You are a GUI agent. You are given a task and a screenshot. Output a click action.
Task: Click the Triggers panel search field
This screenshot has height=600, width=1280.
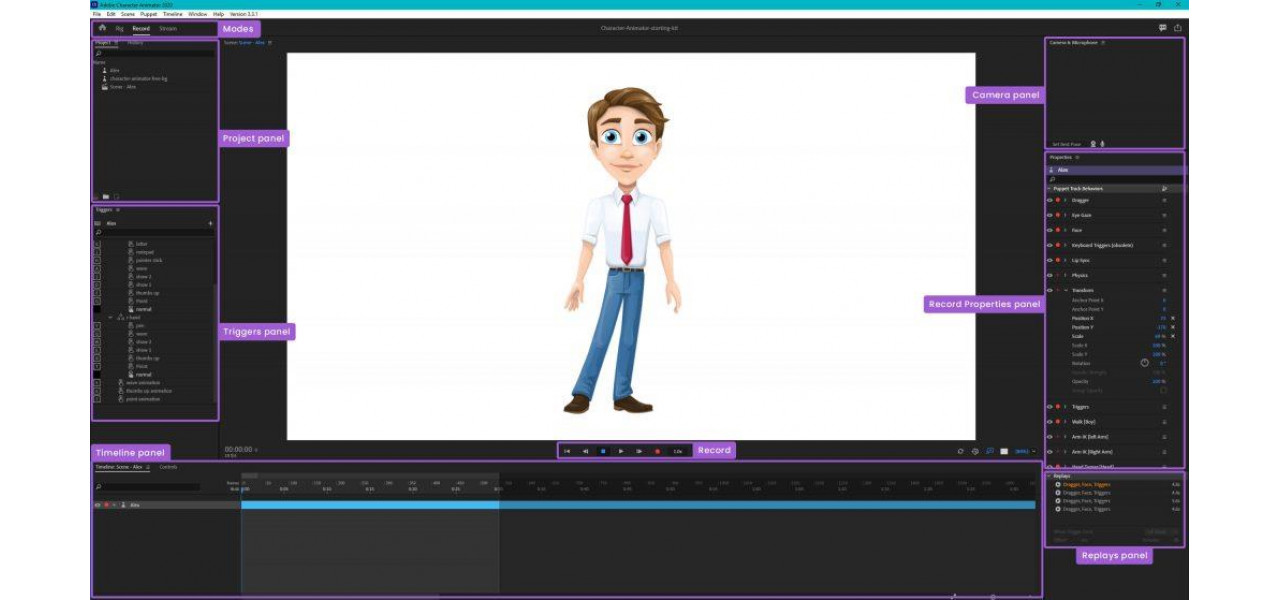(154, 233)
